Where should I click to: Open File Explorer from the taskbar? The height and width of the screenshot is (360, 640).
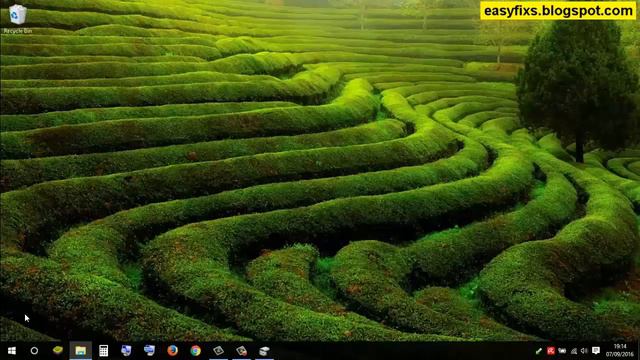[x=80, y=351]
